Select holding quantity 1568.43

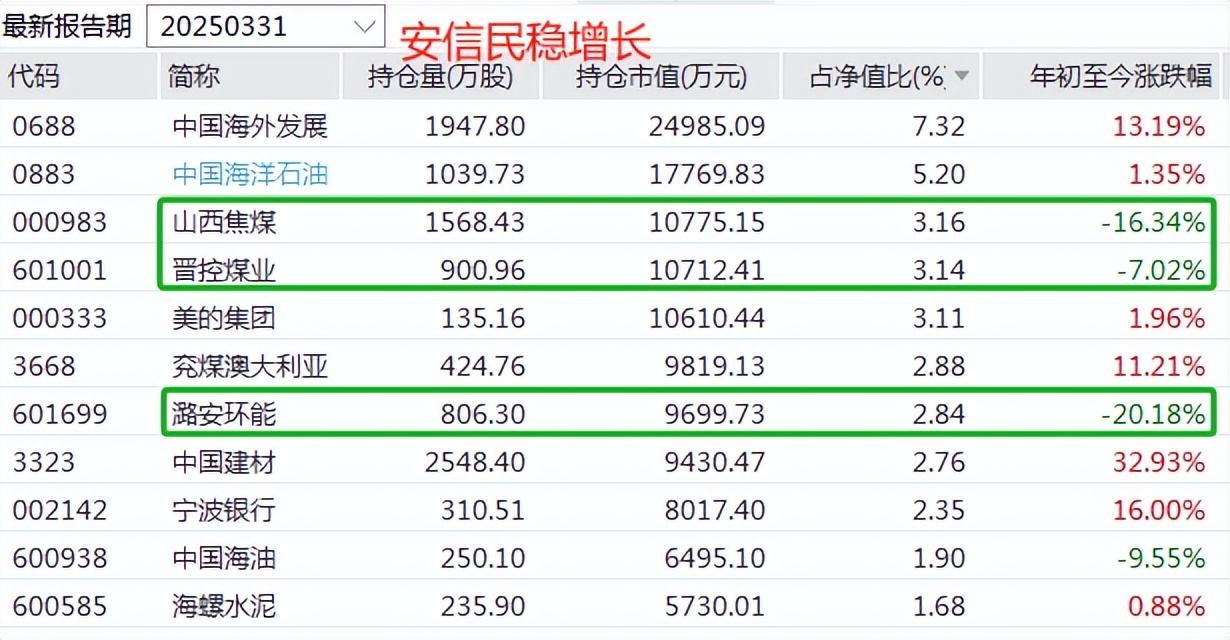pos(475,222)
